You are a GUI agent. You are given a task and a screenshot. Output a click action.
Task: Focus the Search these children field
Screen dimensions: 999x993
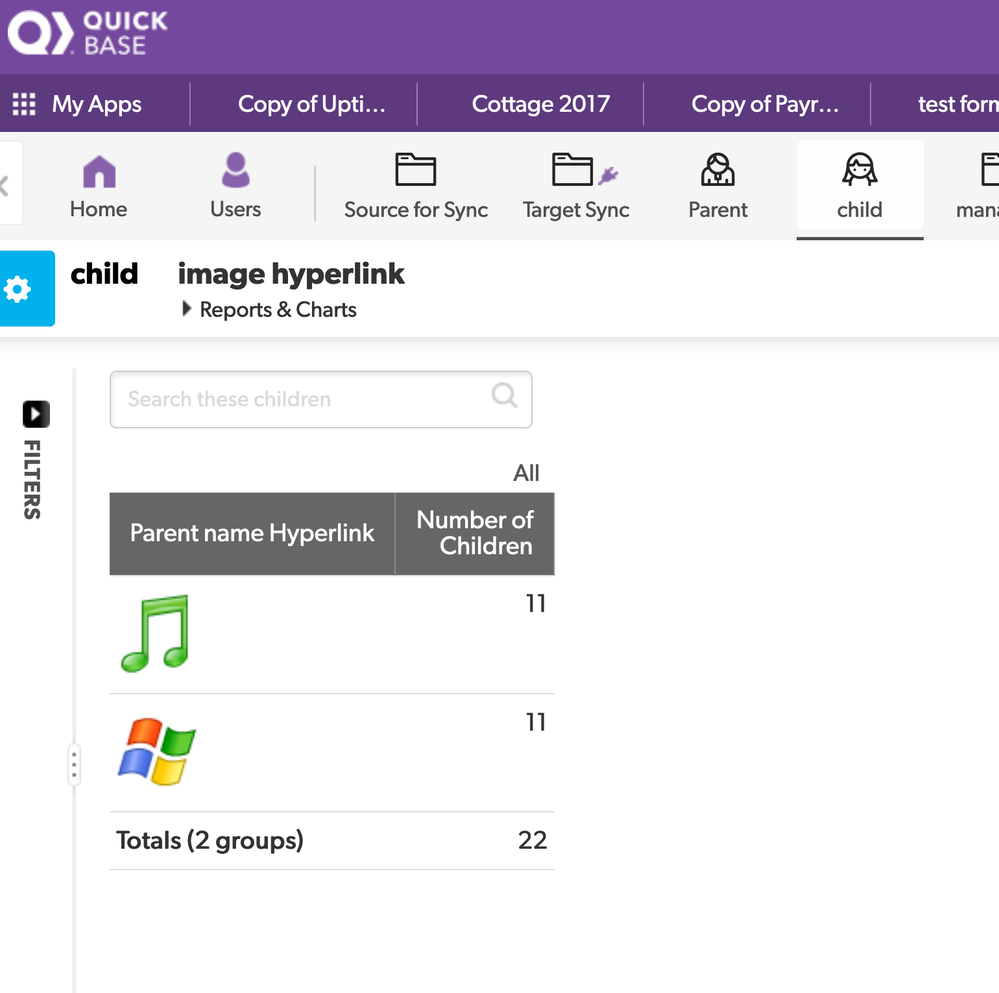(321, 399)
